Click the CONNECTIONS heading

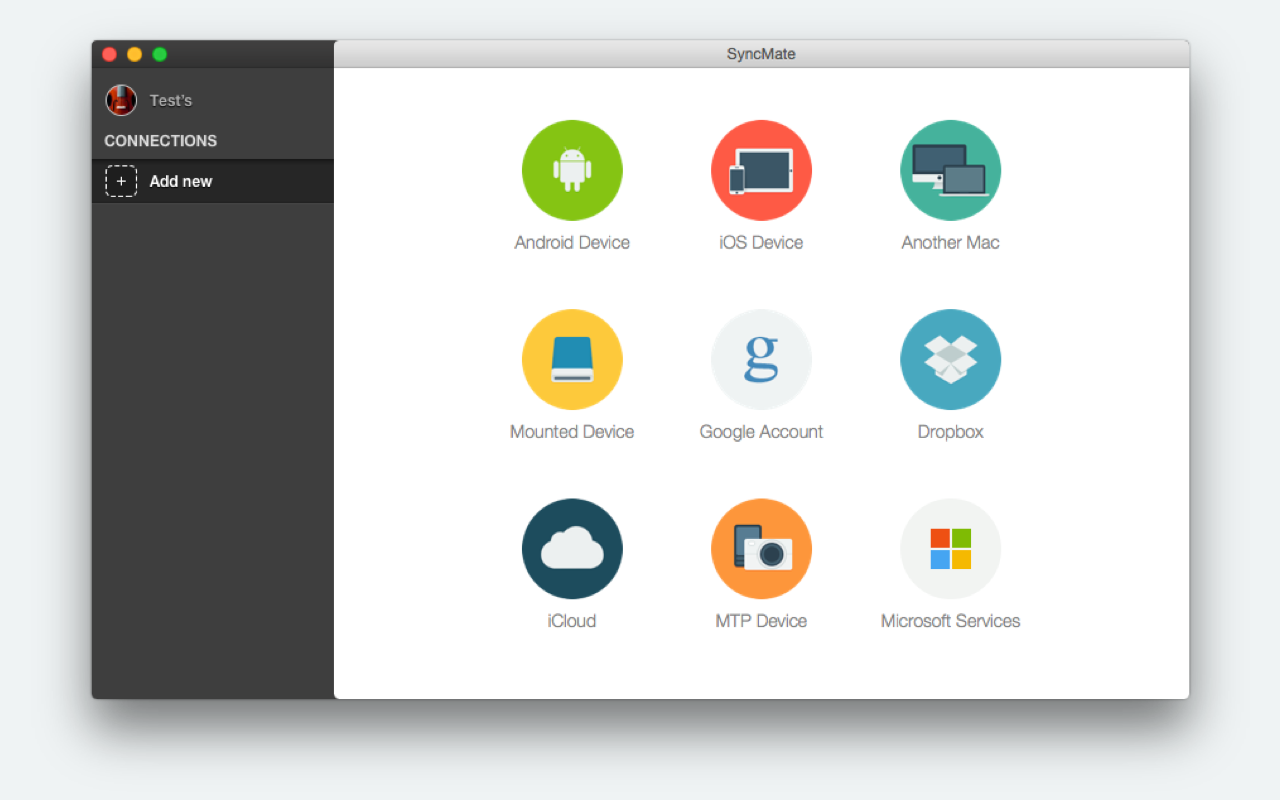coord(160,141)
